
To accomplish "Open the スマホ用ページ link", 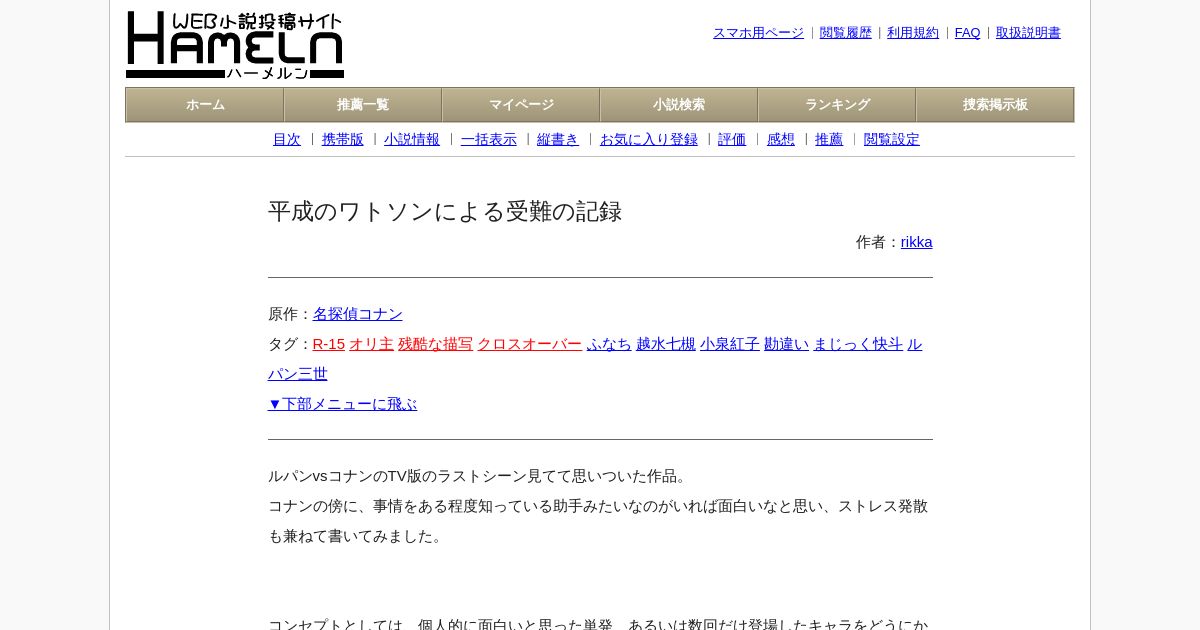I will [758, 33].
